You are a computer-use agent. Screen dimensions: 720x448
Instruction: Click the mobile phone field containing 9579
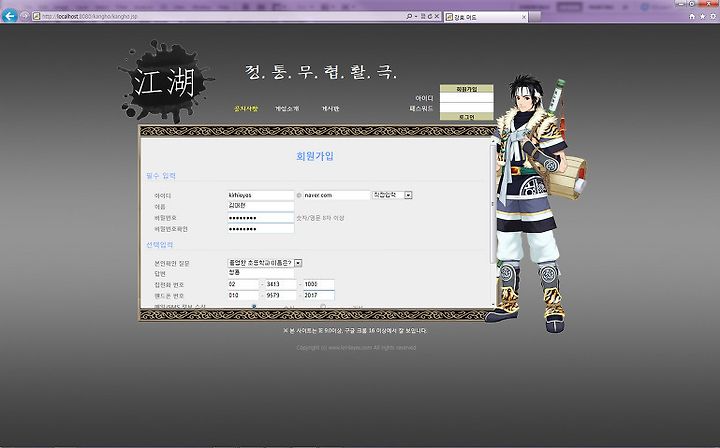(281, 295)
